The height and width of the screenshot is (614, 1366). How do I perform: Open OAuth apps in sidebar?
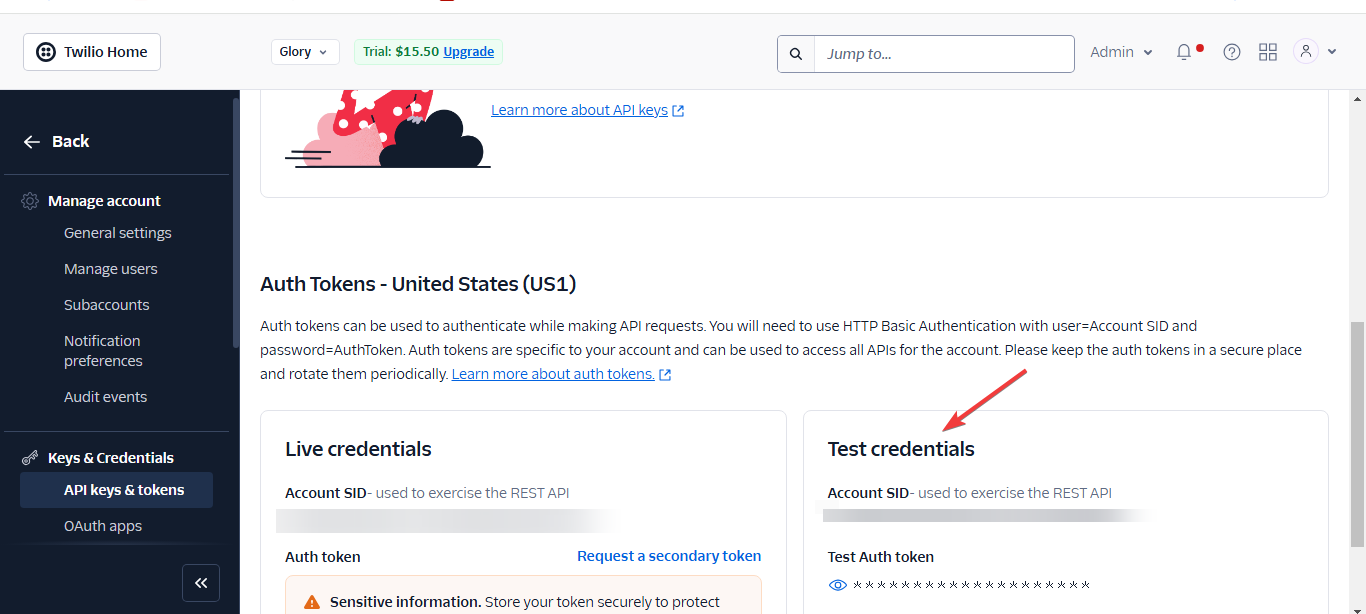tap(103, 526)
